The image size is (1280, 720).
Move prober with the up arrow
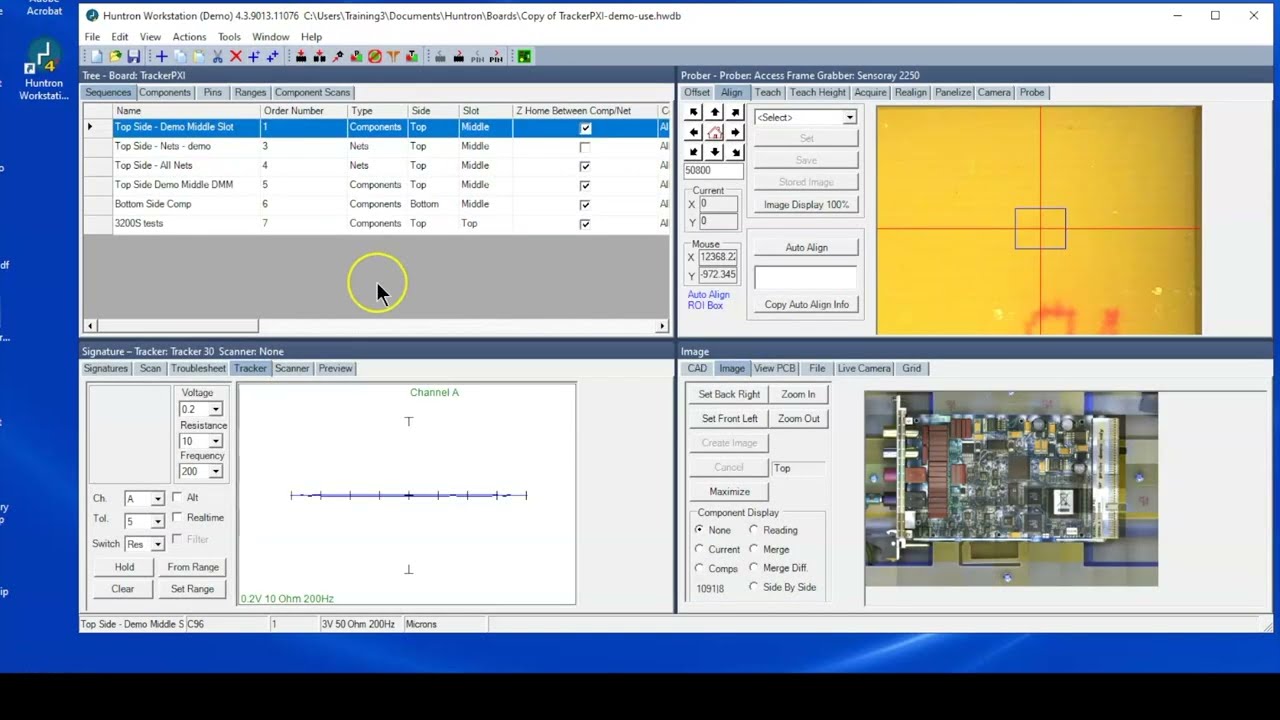[x=715, y=112]
